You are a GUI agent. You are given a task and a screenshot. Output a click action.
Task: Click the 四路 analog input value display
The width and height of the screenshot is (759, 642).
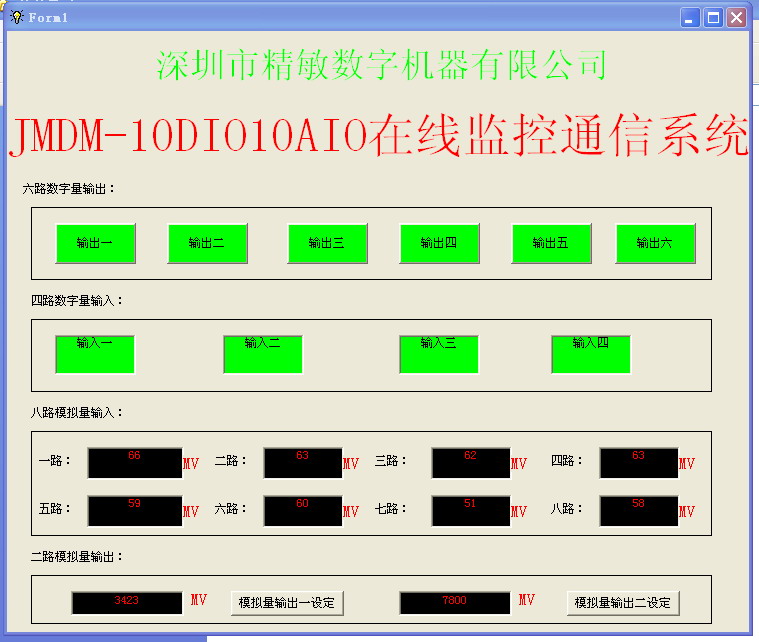tap(639, 463)
